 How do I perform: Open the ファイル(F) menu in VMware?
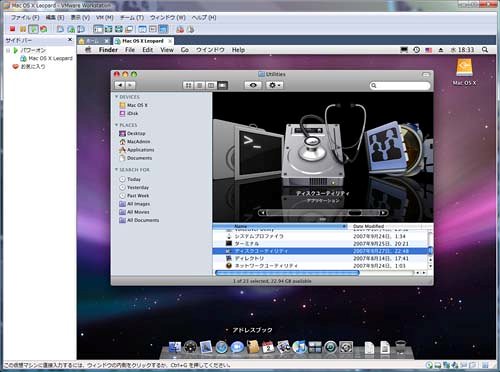tap(25, 17)
